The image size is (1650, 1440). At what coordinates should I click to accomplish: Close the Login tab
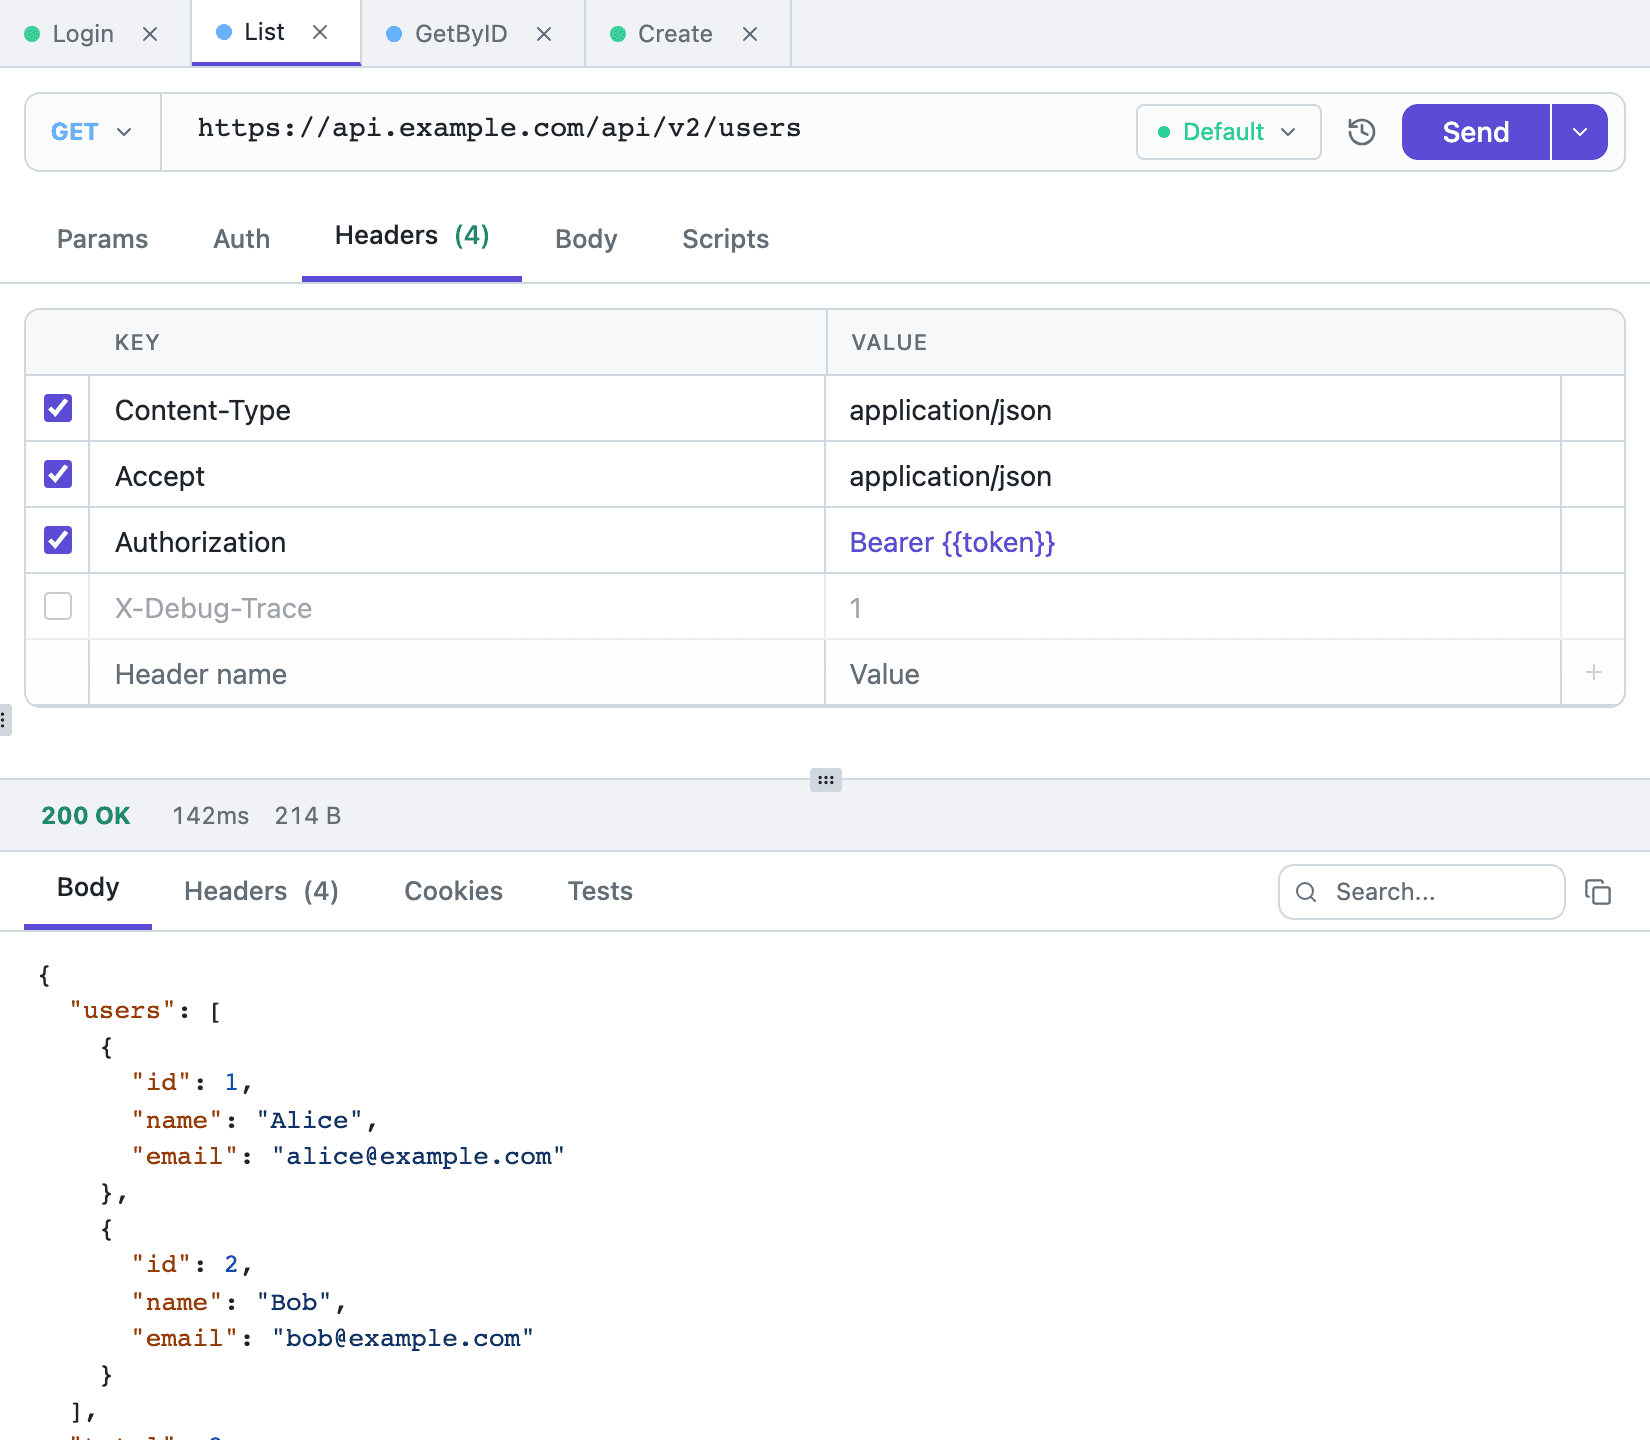pyautogui.click(x=150, y=34)
